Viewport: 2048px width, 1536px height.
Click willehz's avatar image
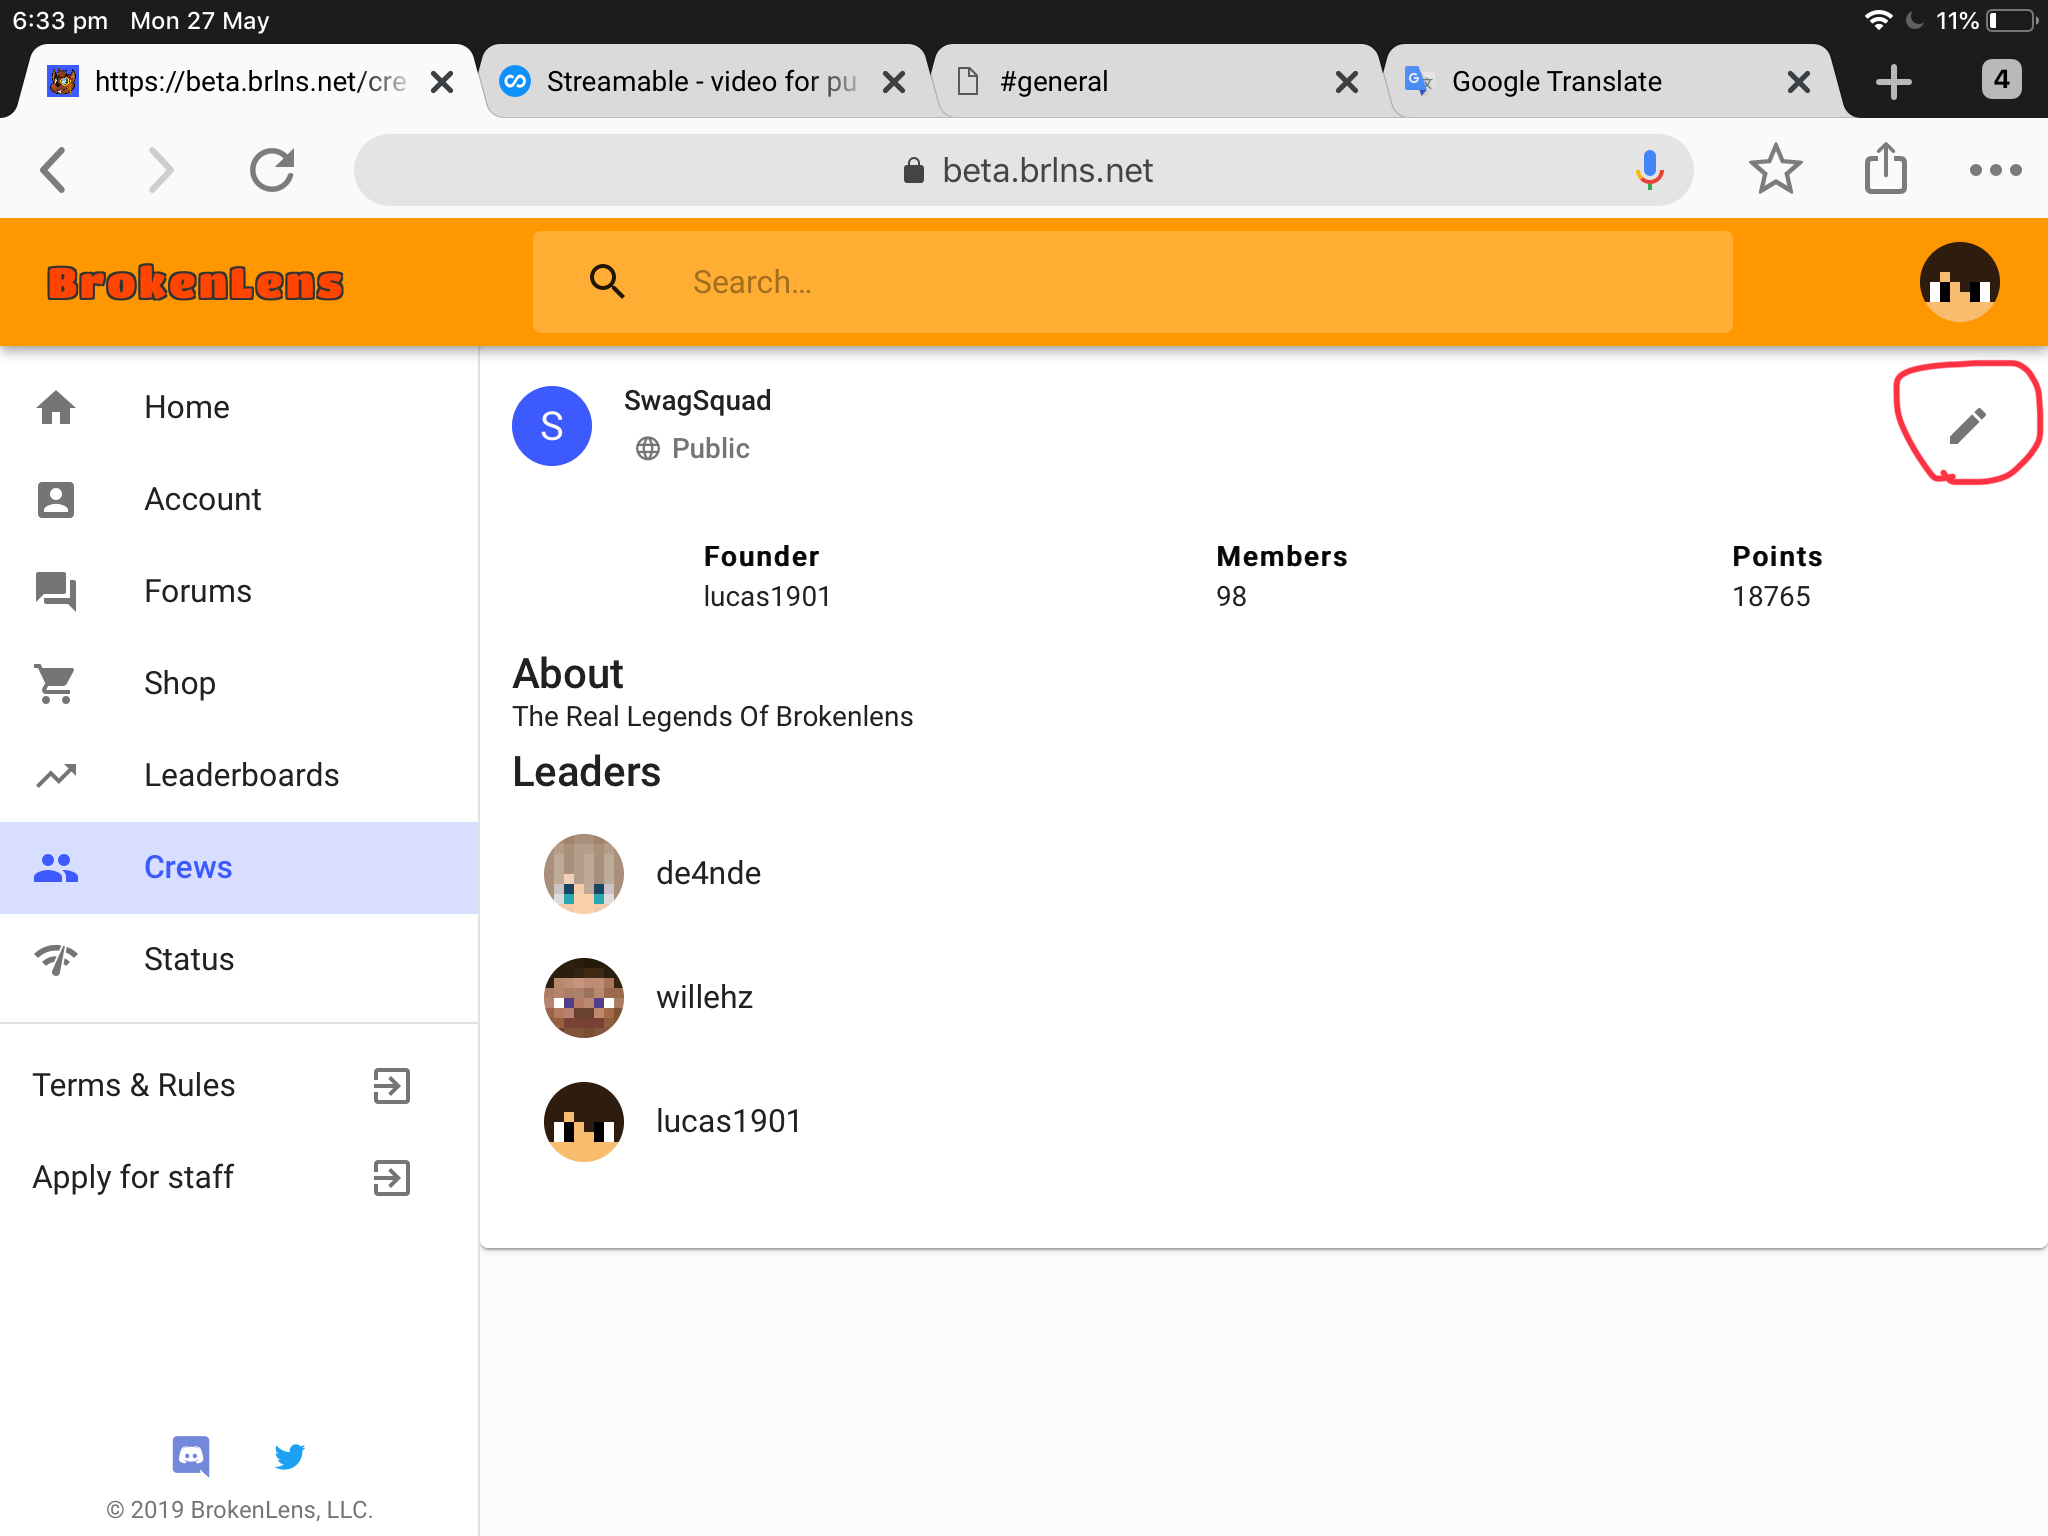click(584, 997)
